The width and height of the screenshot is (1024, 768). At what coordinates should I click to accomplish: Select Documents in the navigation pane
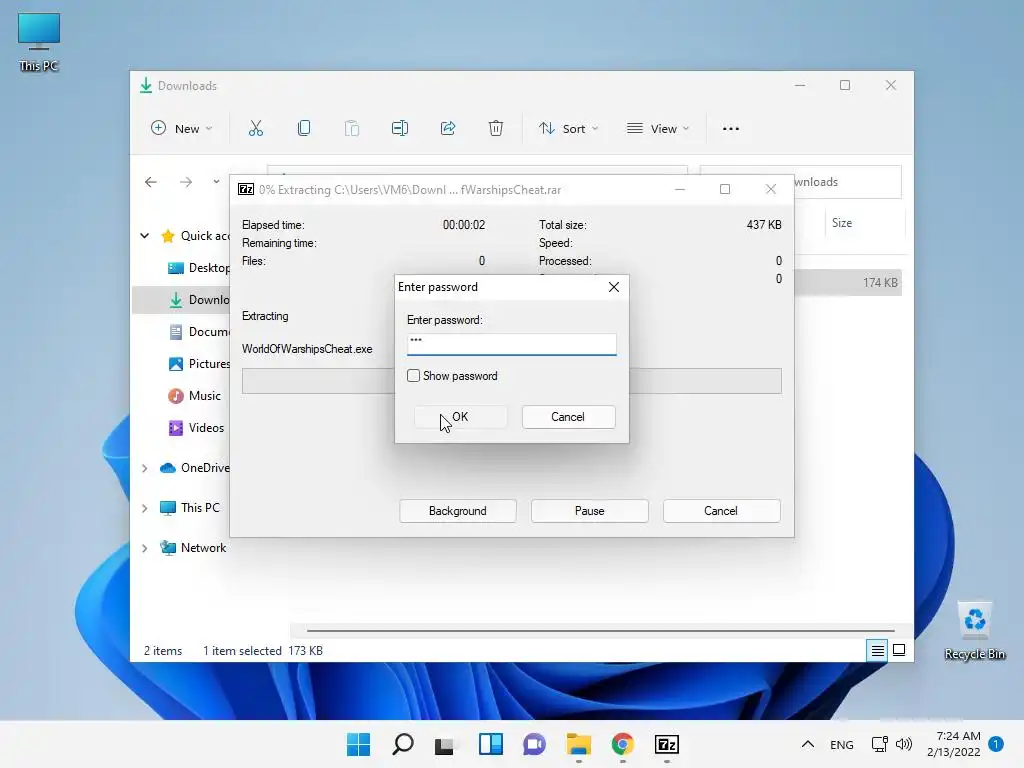199,332
